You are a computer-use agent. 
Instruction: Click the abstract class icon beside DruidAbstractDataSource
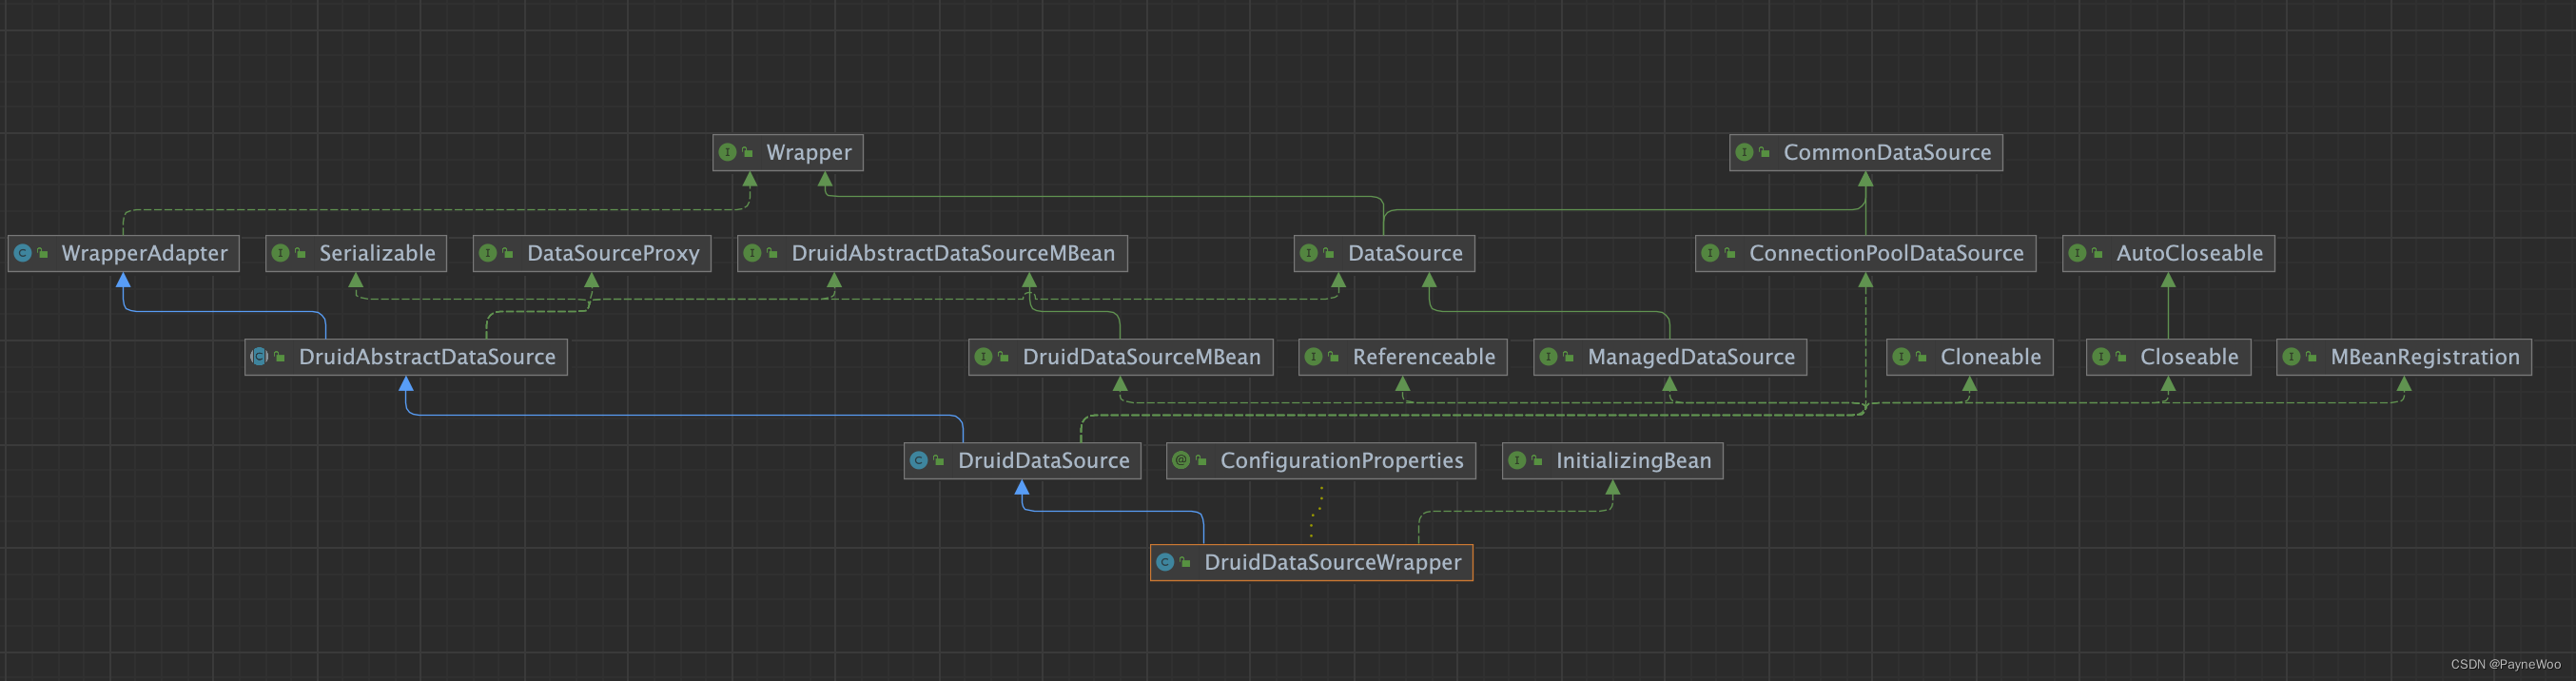259,356
